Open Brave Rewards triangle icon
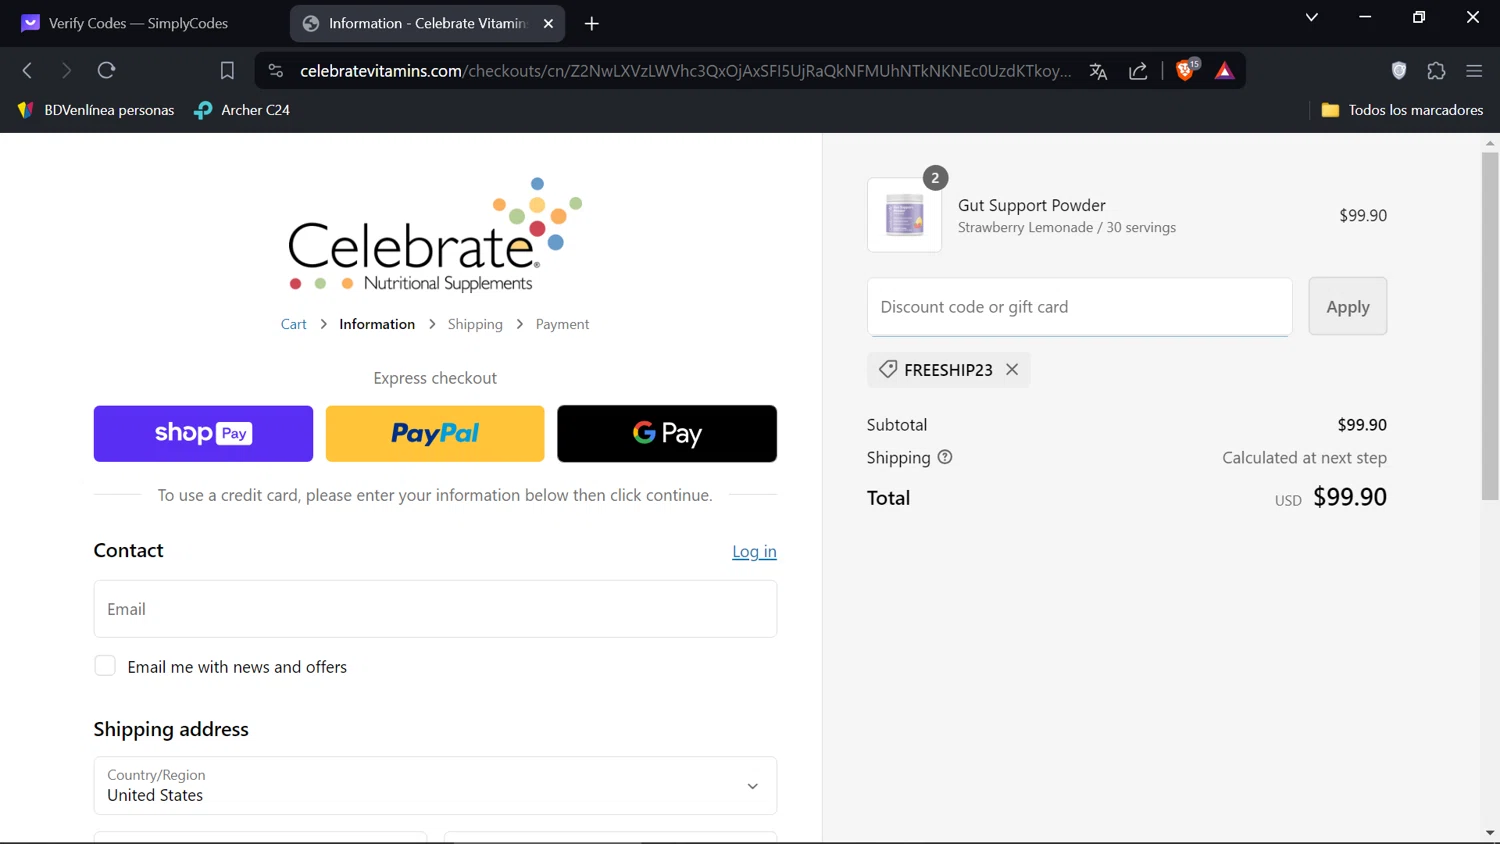 pyautogui.click(x=1224, y=70)
